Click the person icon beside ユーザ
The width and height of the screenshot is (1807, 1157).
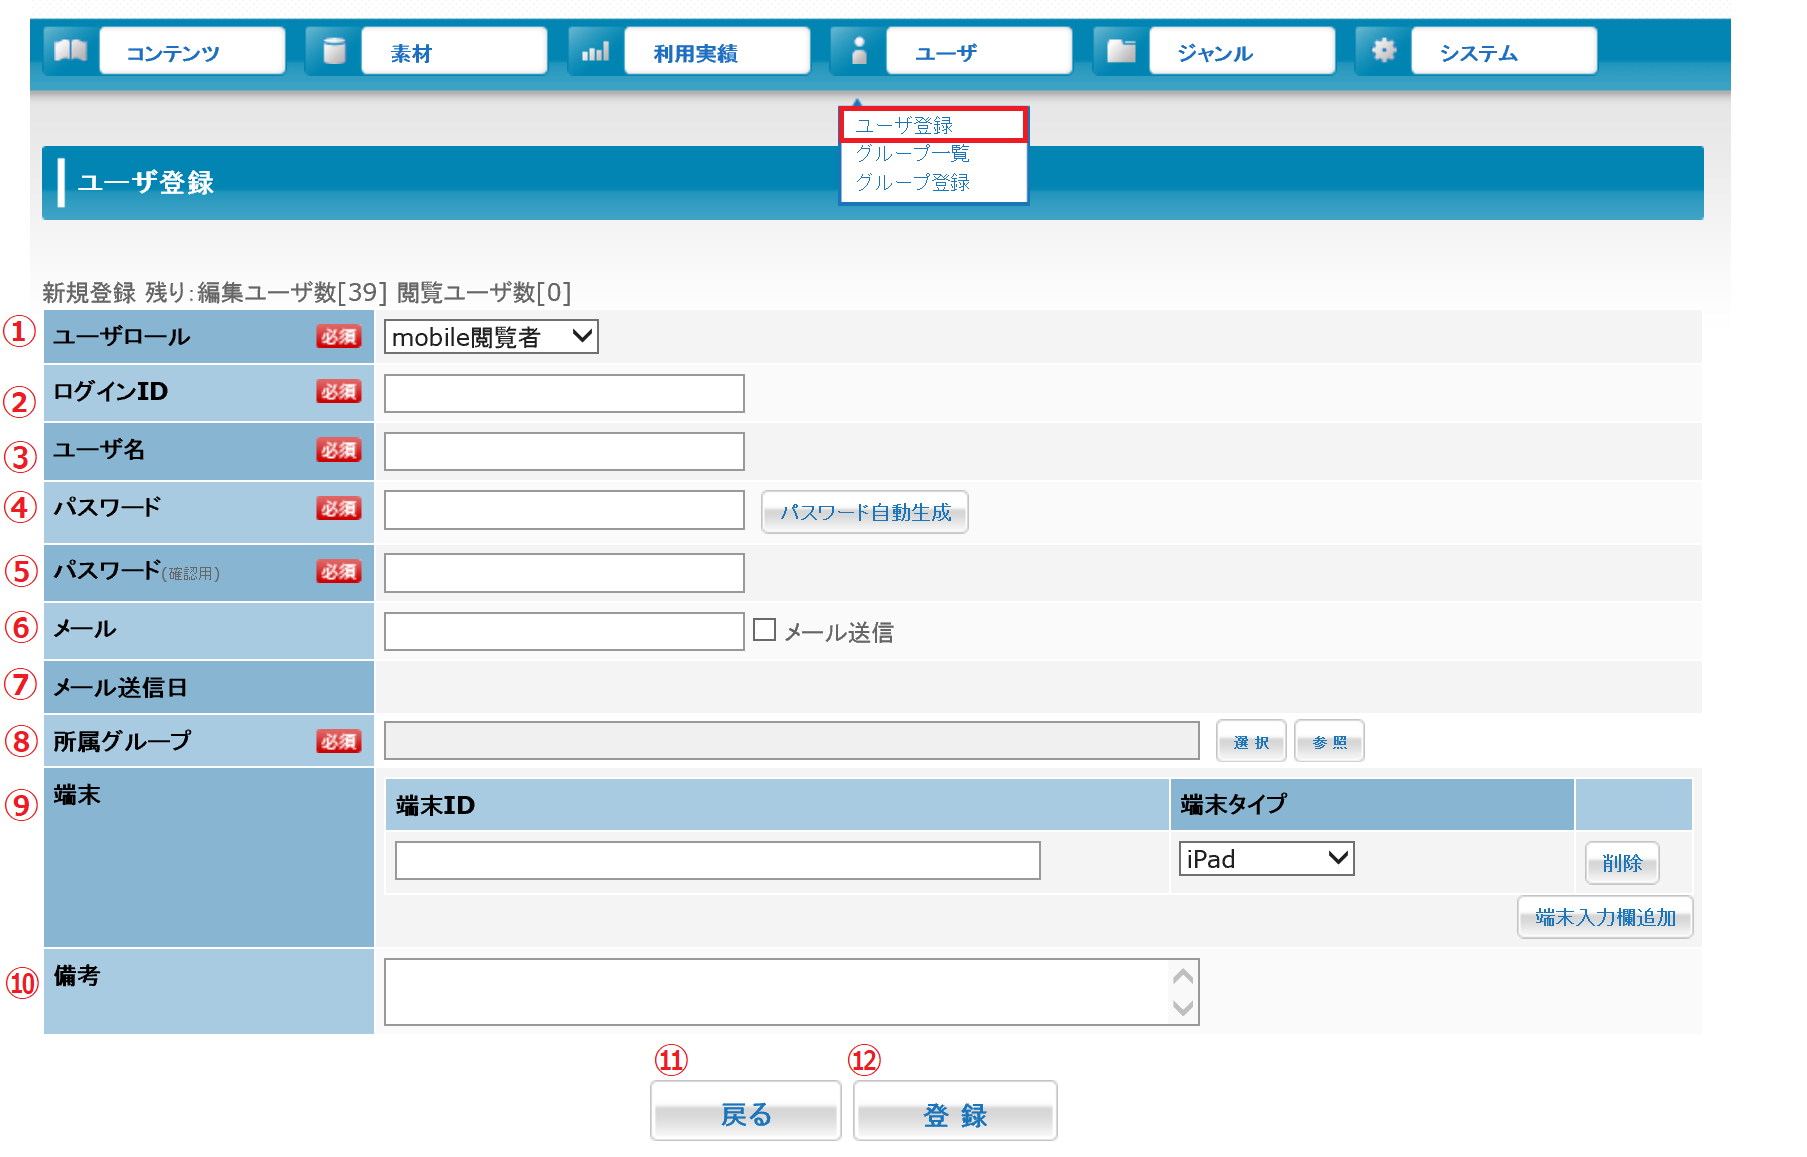pyautogui.click(x=858, y=51)
